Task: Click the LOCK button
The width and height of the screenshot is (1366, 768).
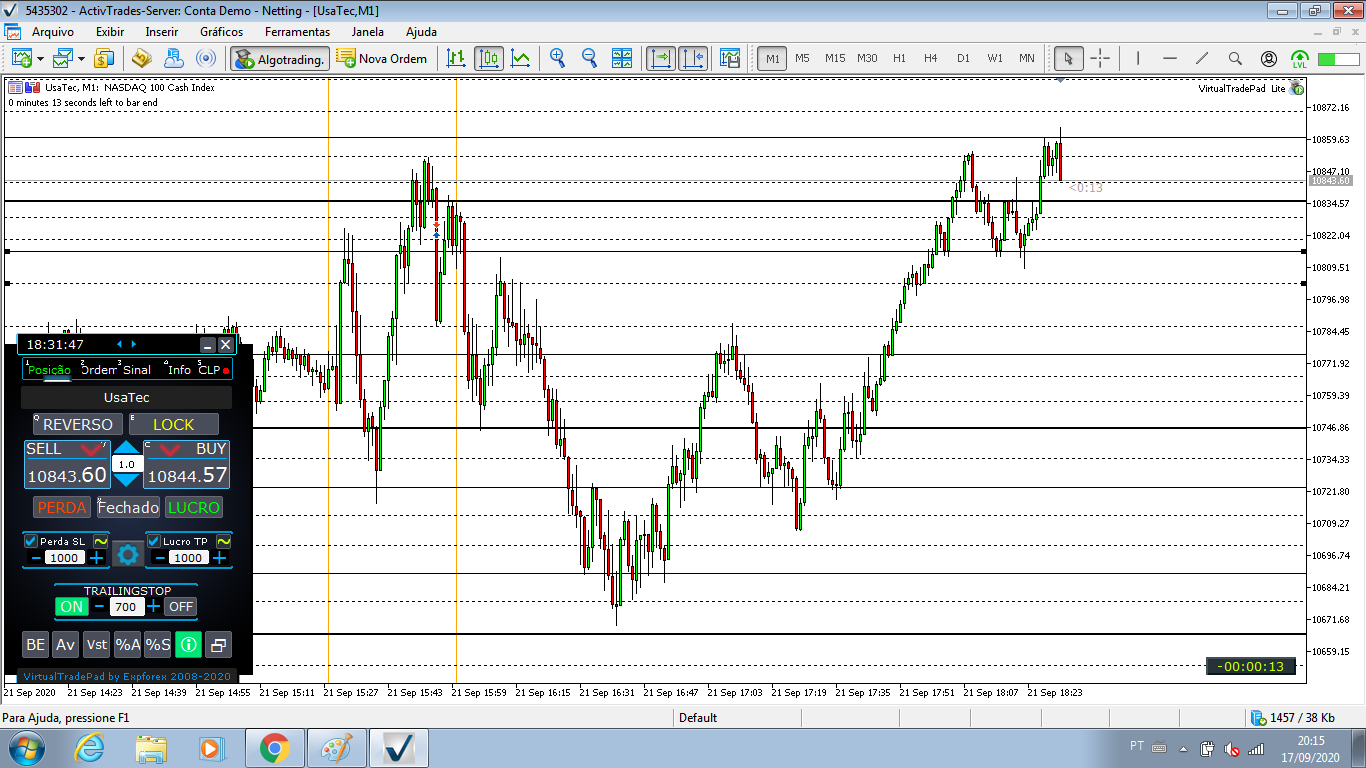Action: [x=174, y=425]
